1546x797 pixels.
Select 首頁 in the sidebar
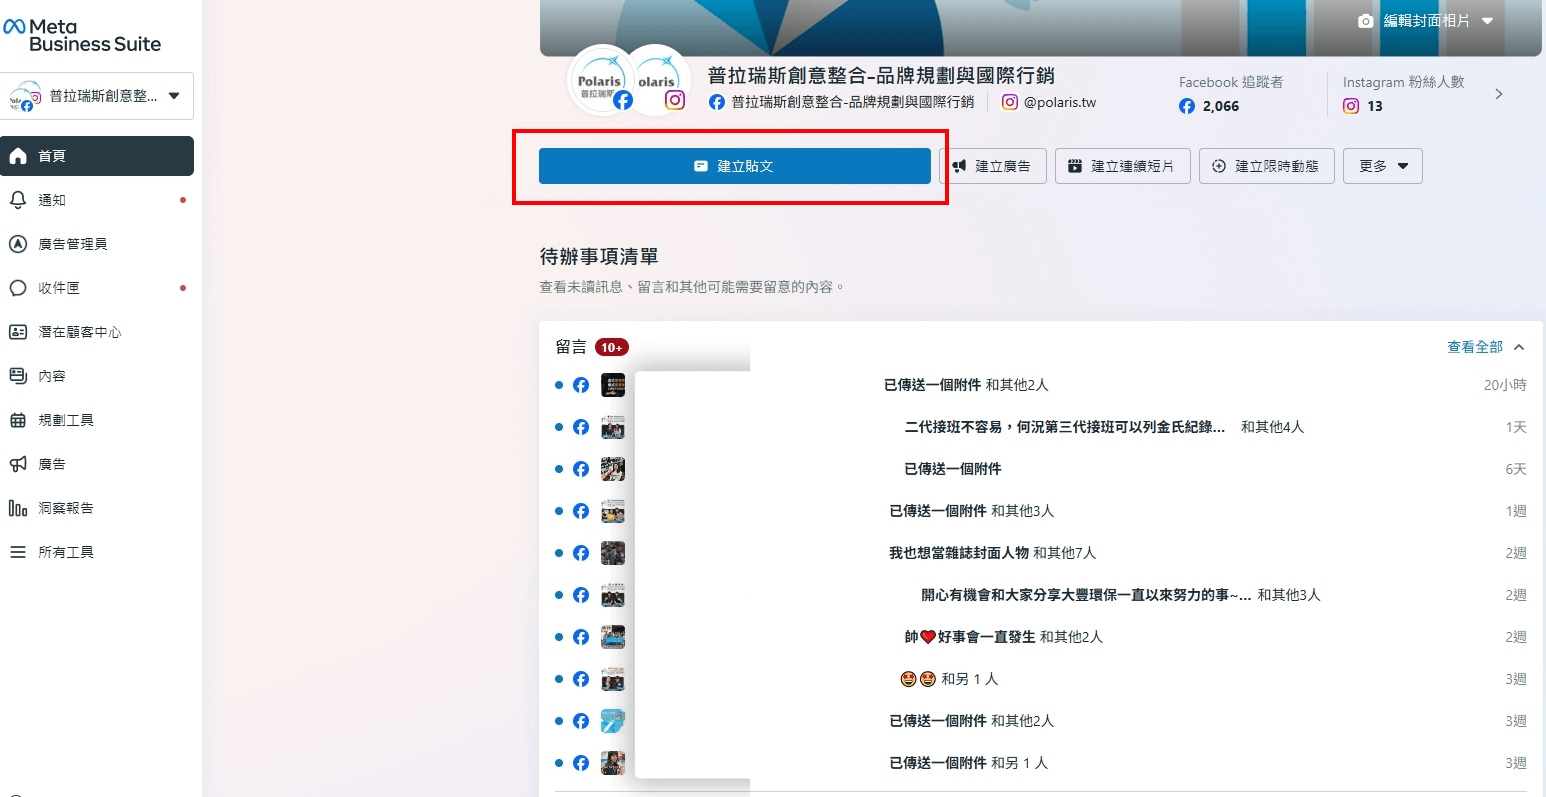tap(97, 156)
